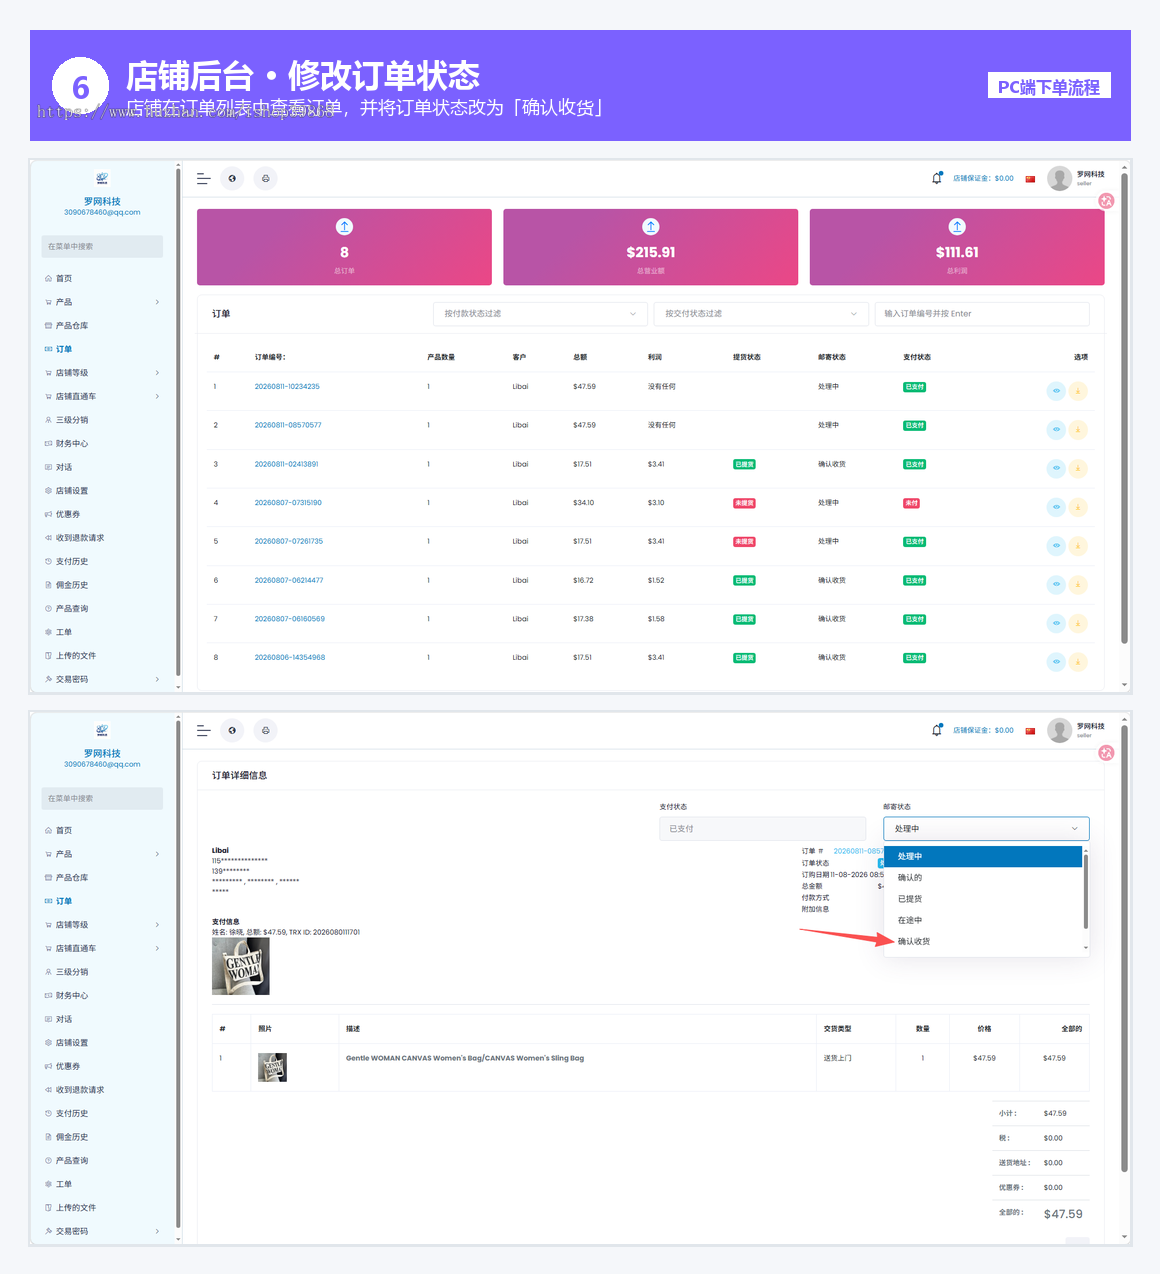1160x1274 pixels.
Task: Expand 店铺等级 submenu in the order list sidebar
Action: pos(157,373)
